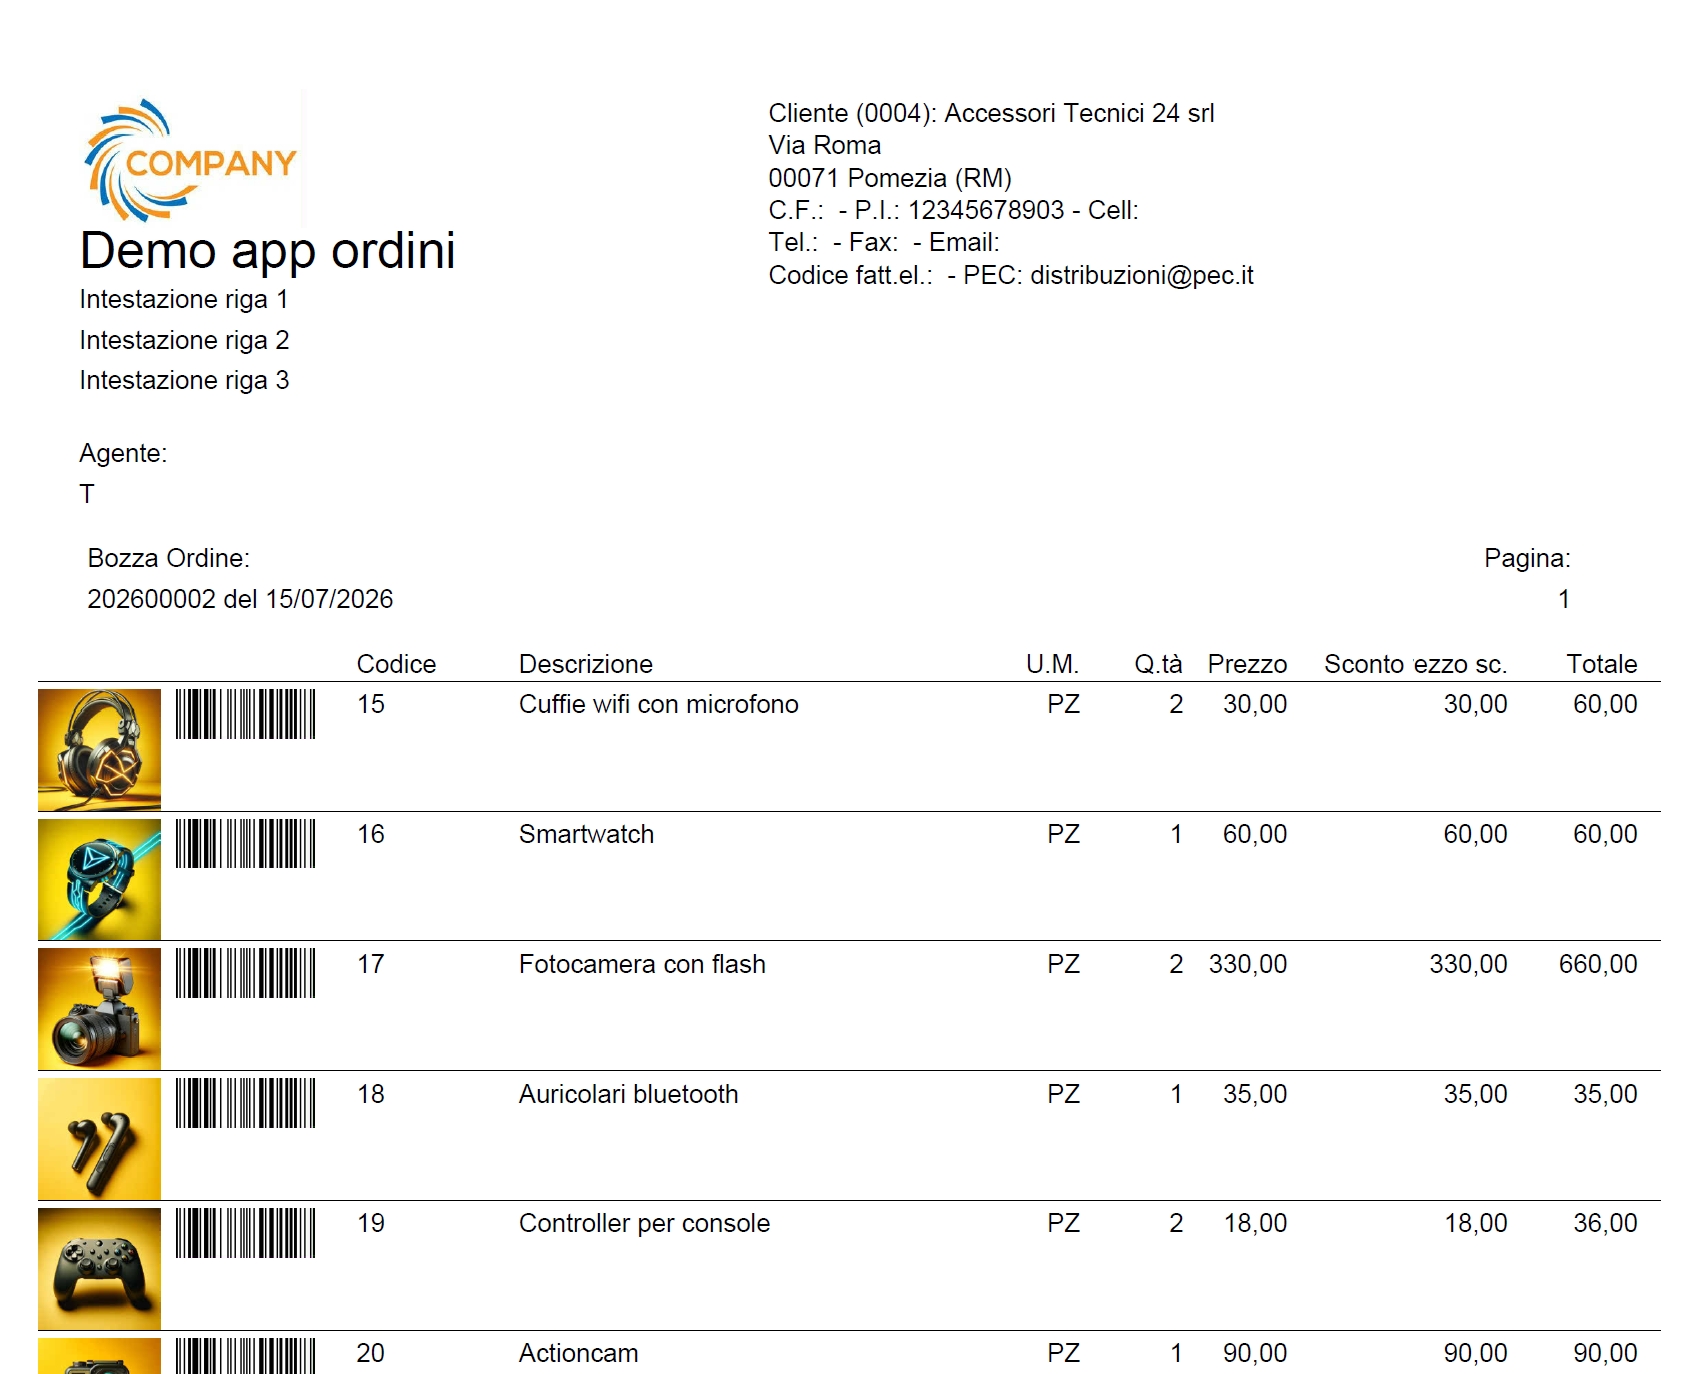This screenshot has width=1699, height=1374.
Task: Click the 'Demo app ordini' title
Action: [x=268, y=250]
